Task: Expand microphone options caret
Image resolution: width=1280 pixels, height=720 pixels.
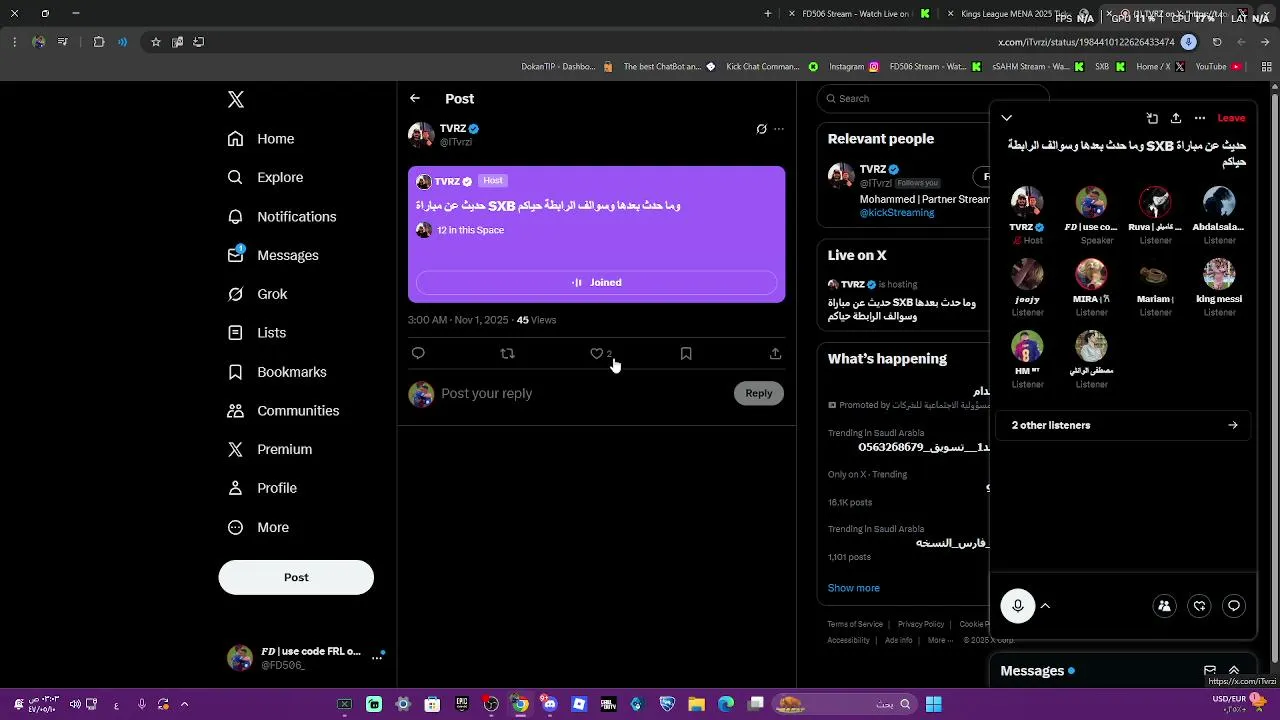Action: (x=1045, y=605)
